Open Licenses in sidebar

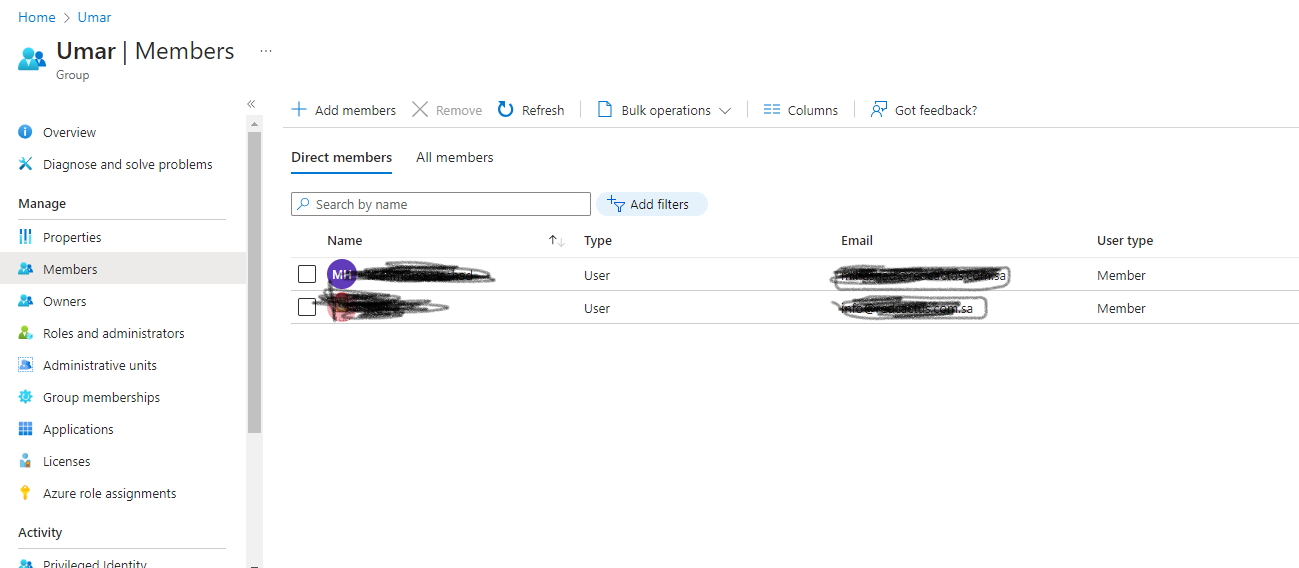click(x=66, y=461)
